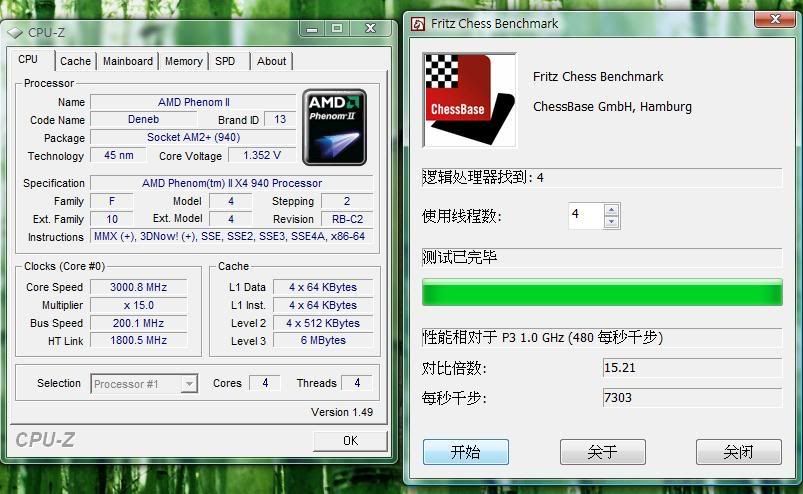
Task: Click the L1 Data 4 x 64 KBytes value
Action: click(323, 287)
